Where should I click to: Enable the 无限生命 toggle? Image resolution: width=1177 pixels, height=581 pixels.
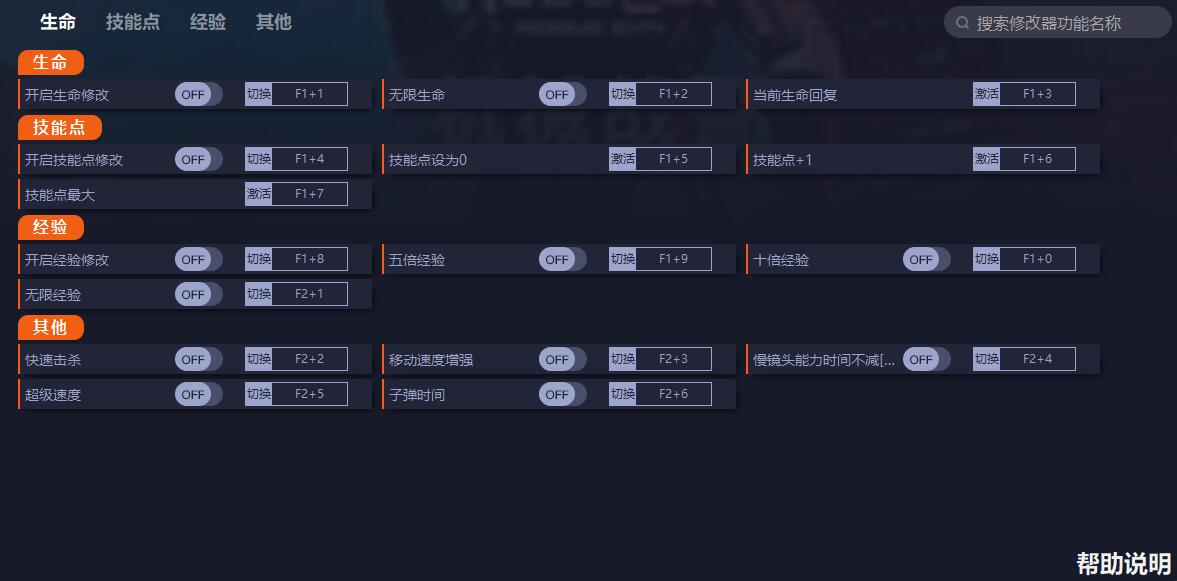(x=562, y=95)
